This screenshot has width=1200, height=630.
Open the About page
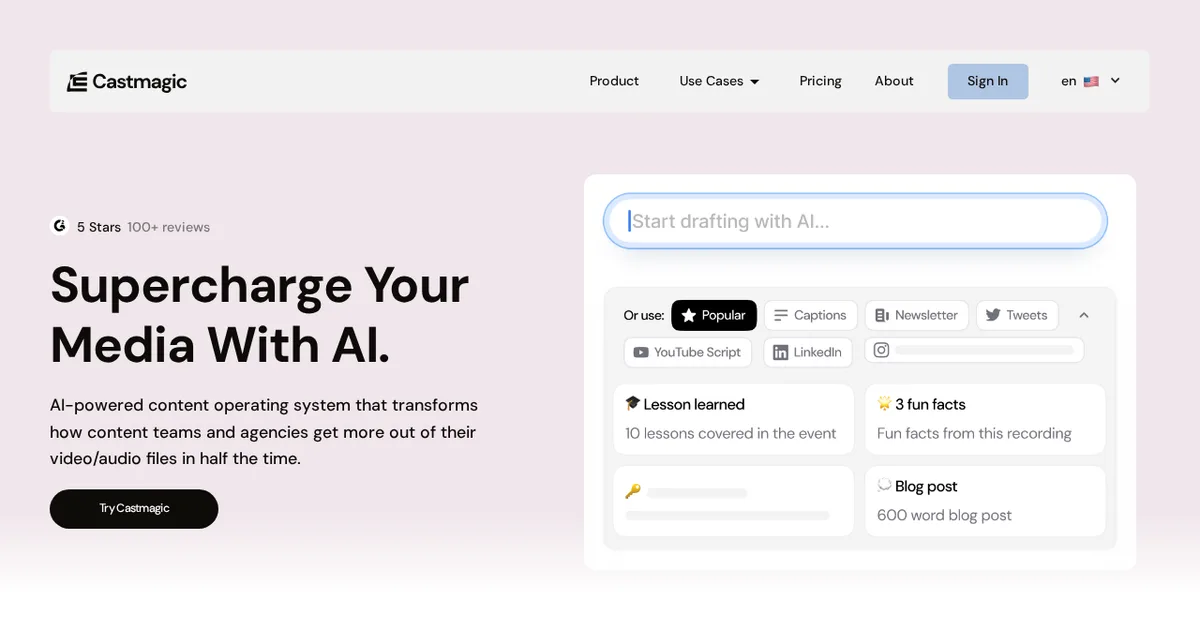[894, 81]
